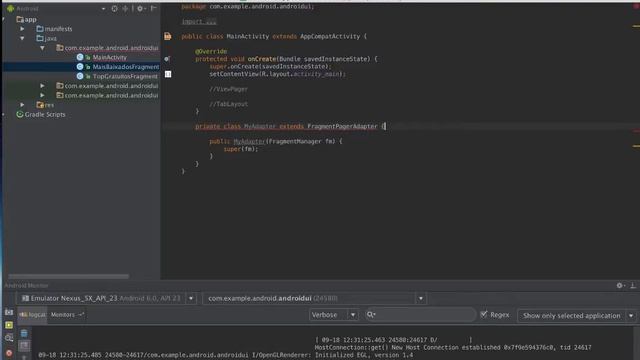Click the collapse all icon in Project panel
Viewport: 640px width, 360px height.
pyautogui.click(x=125, y=9)
